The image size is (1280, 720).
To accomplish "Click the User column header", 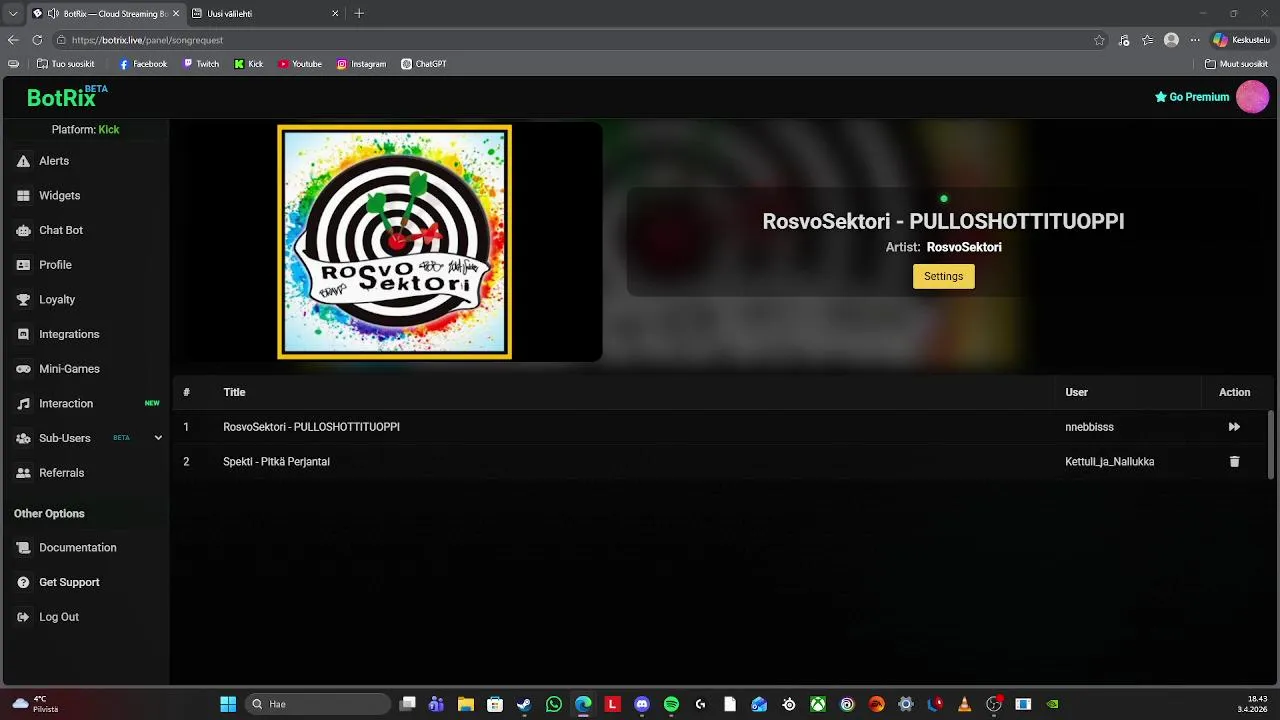I will point(1076,392).
